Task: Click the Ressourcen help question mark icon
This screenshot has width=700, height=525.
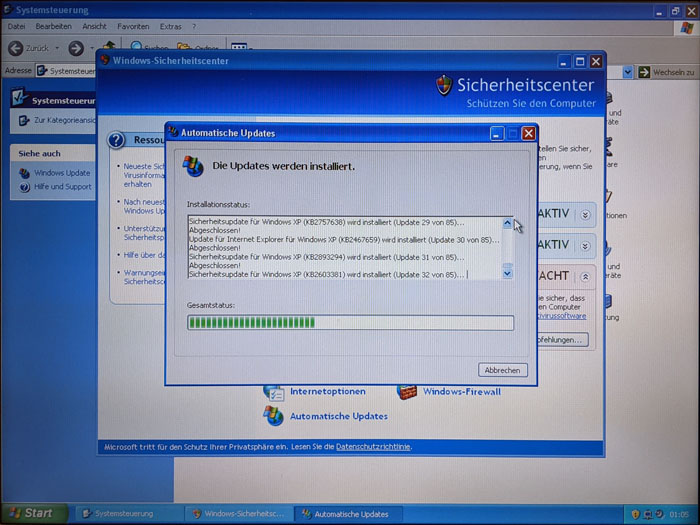Action: click(x=116, y=140)
